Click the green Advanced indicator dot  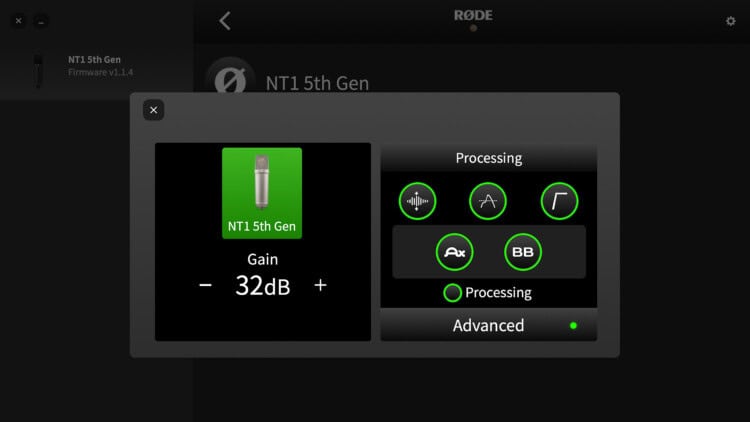point(573,326)
